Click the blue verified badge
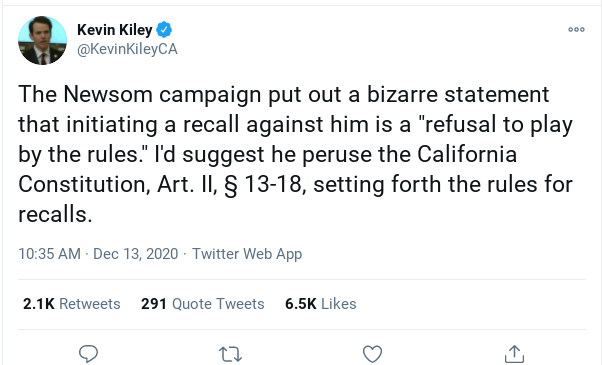The height and width of the screenshot is (365, 602). [x=164, y=30]
